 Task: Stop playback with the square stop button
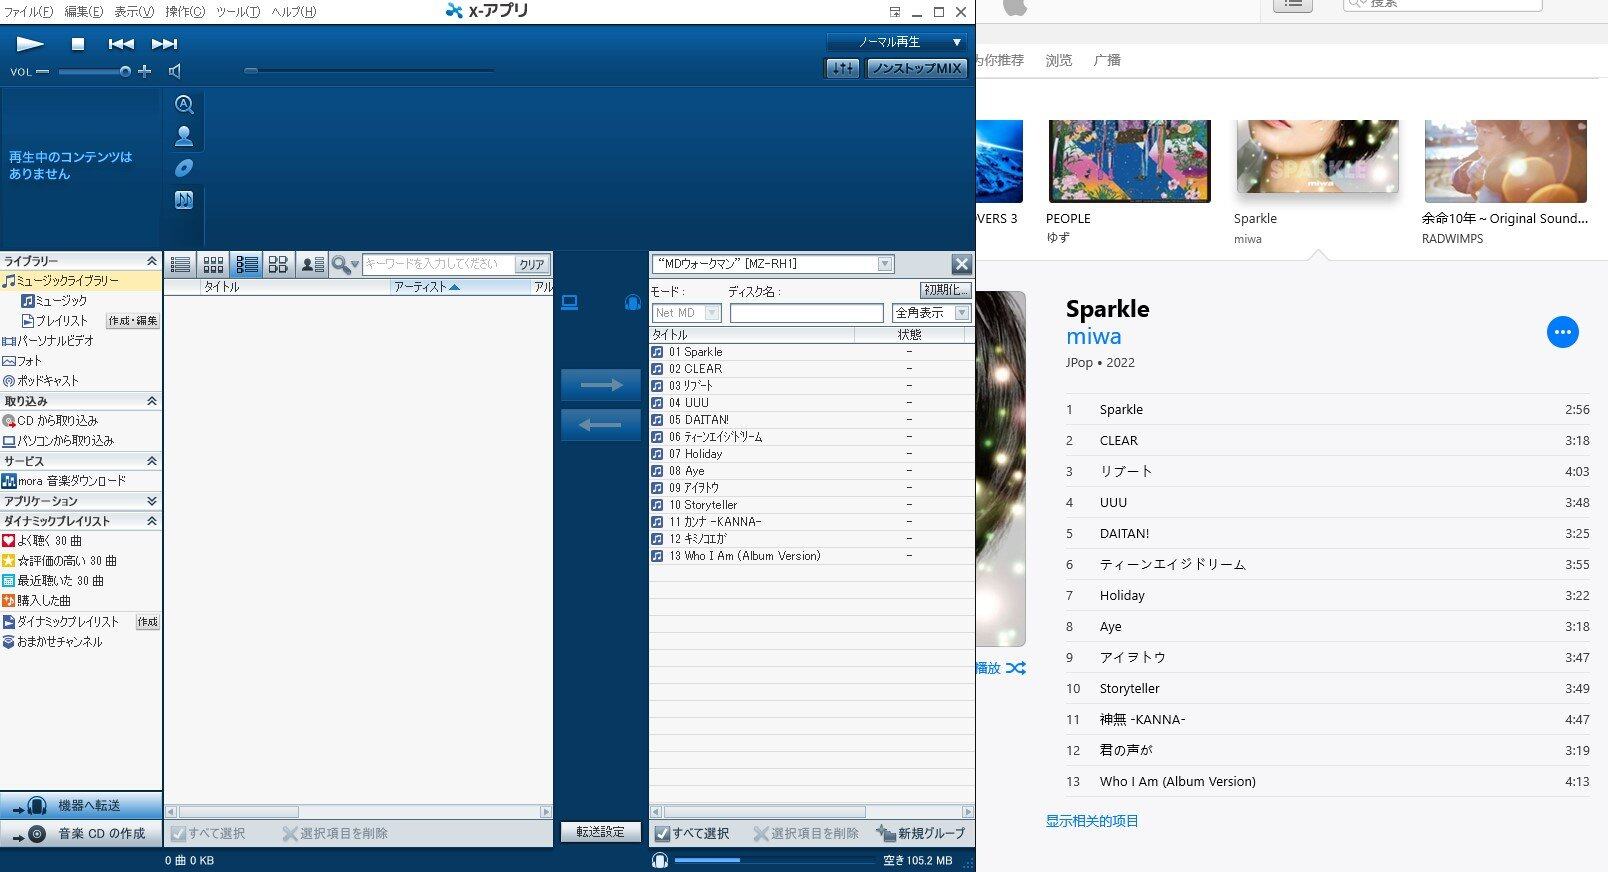[x=78, y=44]
